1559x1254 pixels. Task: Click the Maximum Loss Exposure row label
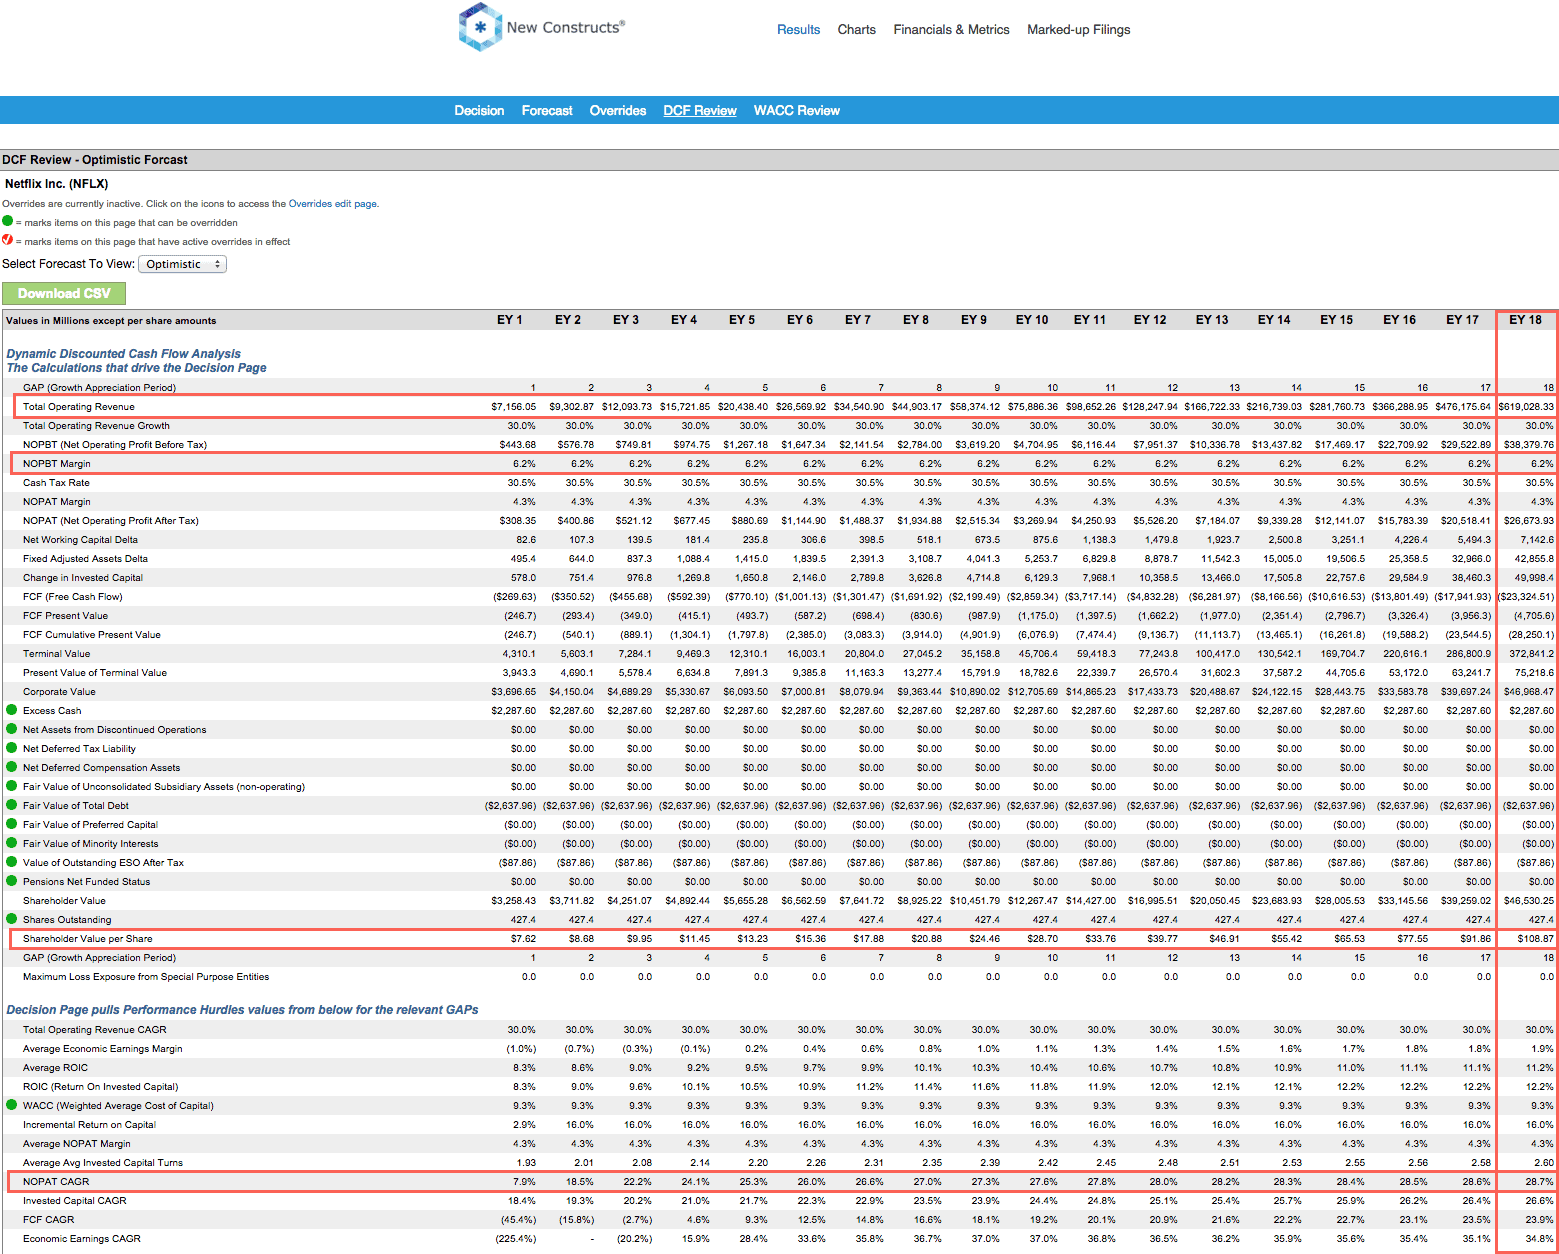pyautogui.click(x=146, y=977)
